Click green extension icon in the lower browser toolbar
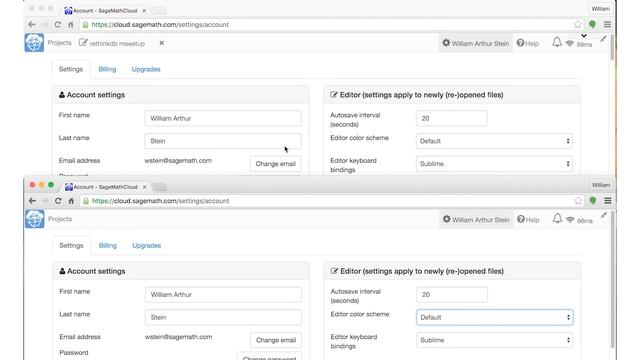This screenshot has height=360, width=640. click(593, 201)
